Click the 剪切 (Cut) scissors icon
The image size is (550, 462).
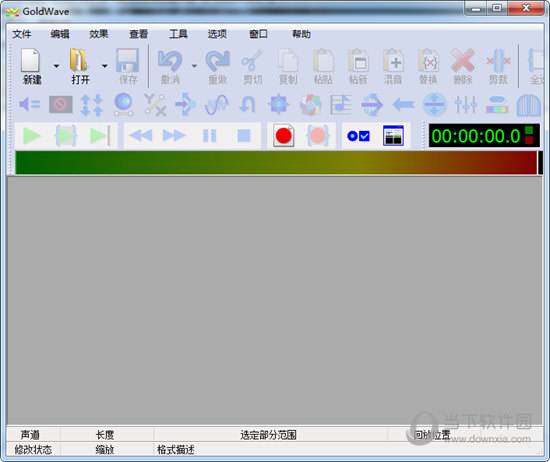252,60
